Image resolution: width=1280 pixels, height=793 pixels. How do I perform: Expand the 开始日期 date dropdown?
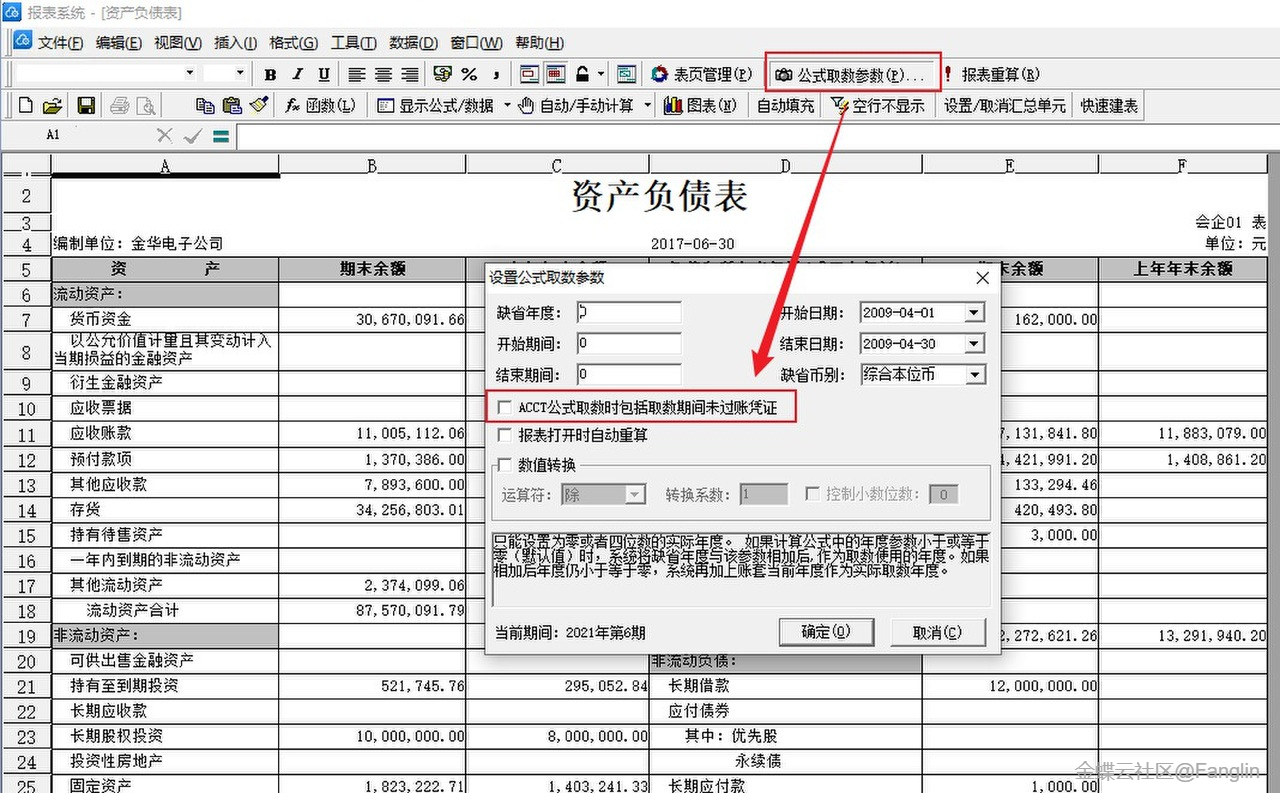click(x=974, y=313)
